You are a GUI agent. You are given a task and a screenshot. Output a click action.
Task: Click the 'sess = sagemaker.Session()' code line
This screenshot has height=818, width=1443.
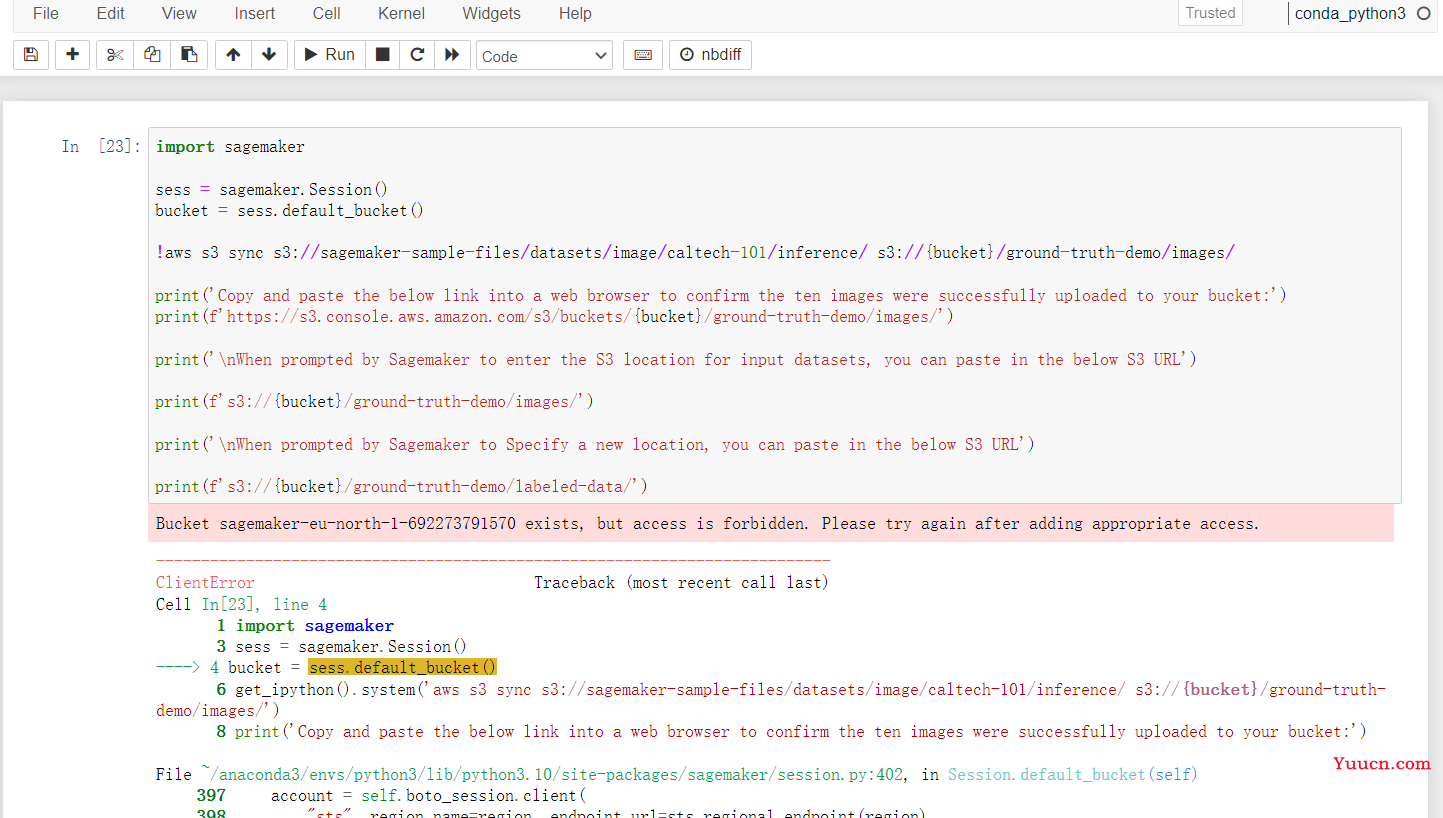[271, 189]
